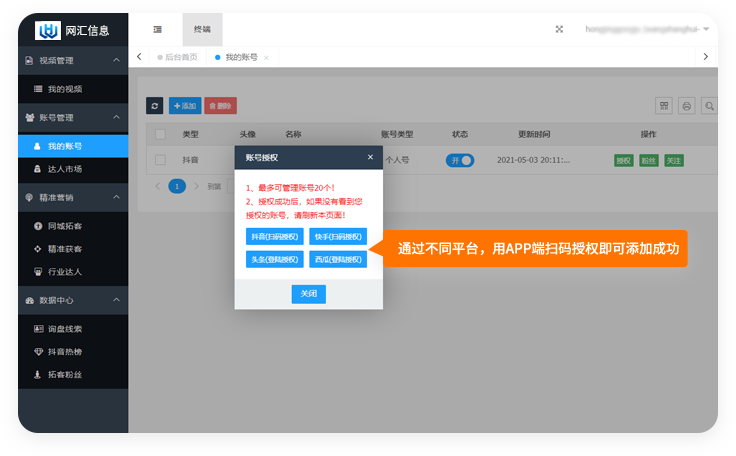Image resolution: width=736 pixels, height=456 pixels.
Task: Click the 网汇信息 logo
Action: click(73, 30)
